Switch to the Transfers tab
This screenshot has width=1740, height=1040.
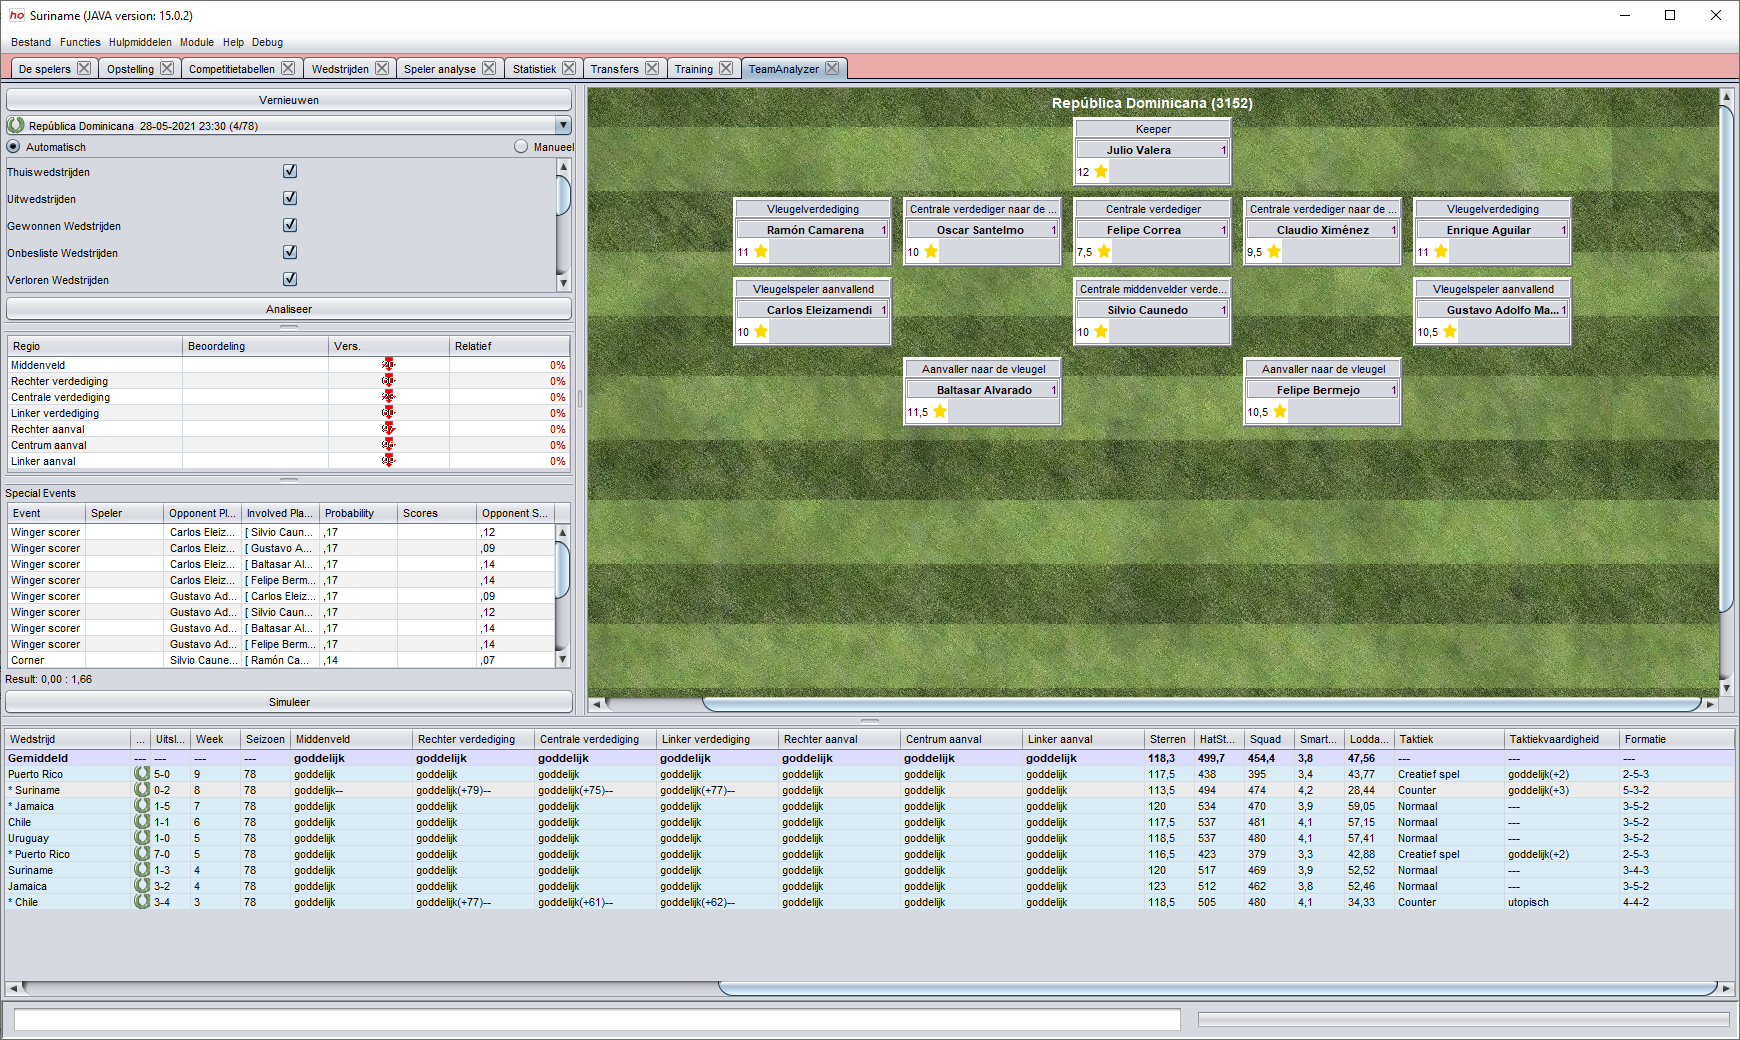point(615,68)
